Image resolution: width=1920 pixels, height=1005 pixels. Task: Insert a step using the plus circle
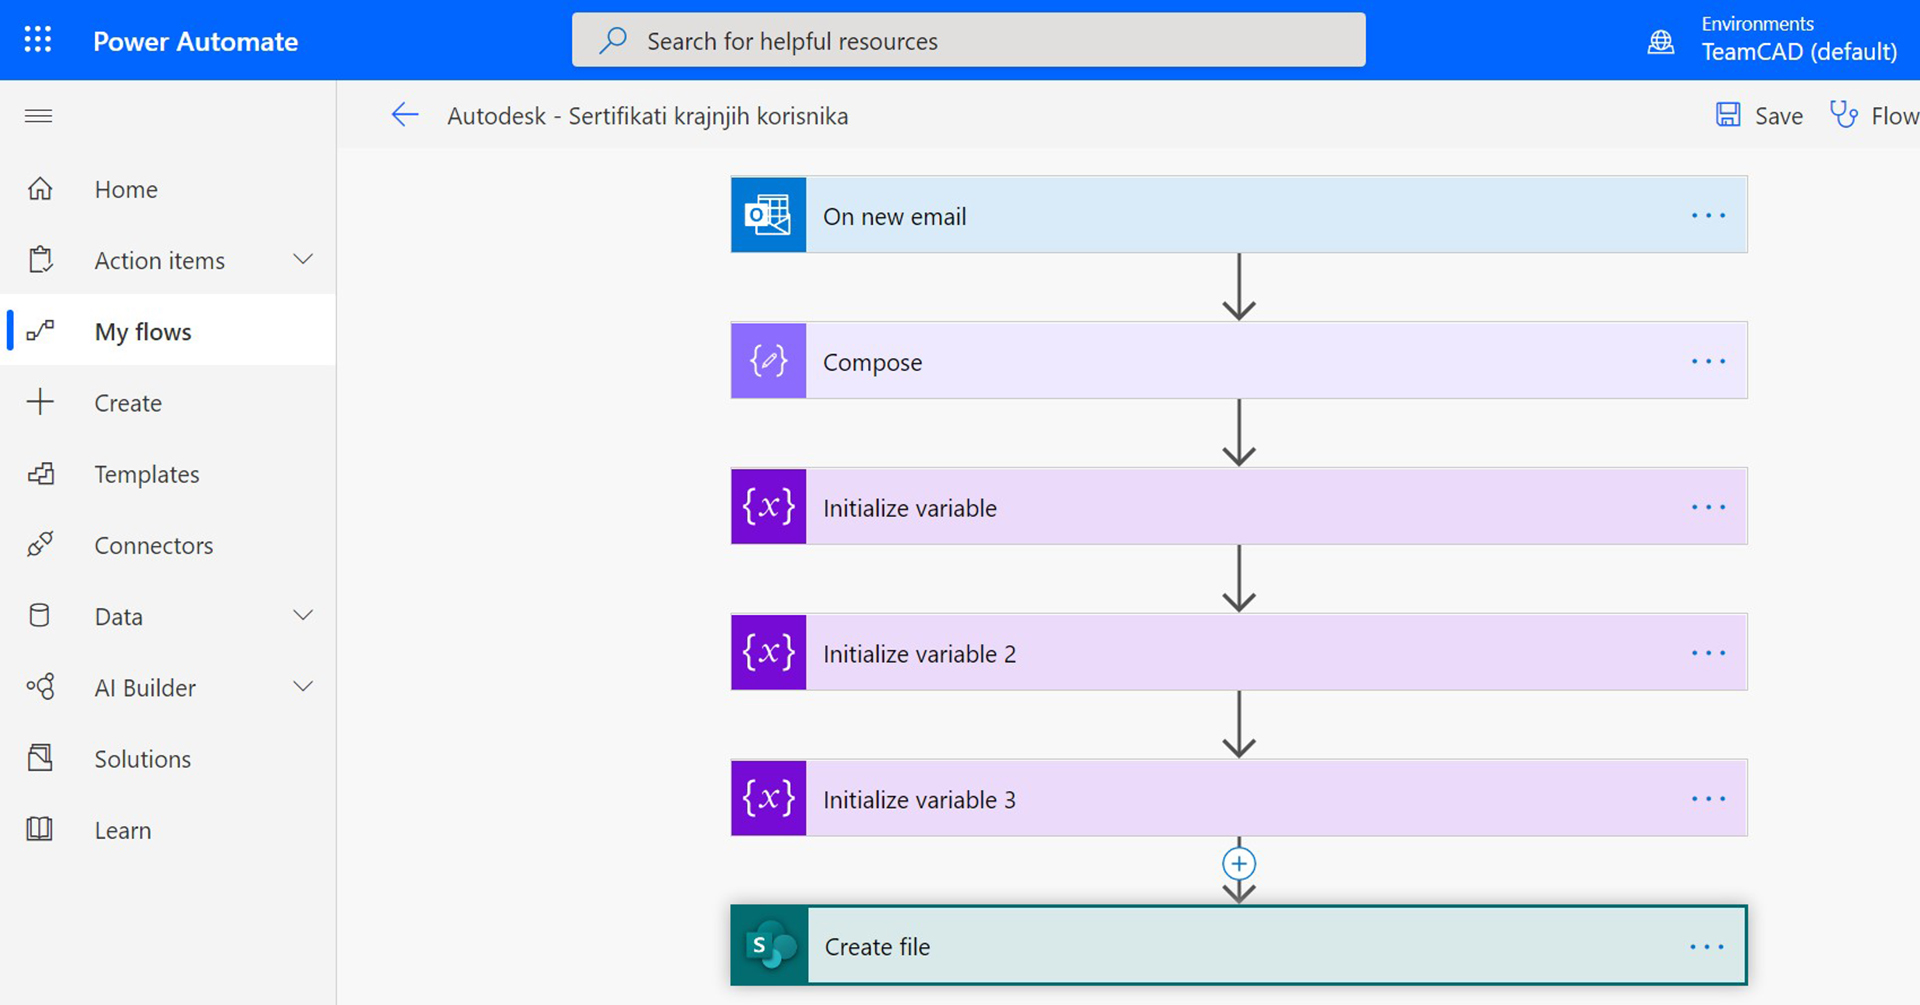(x=1239, y=863)
